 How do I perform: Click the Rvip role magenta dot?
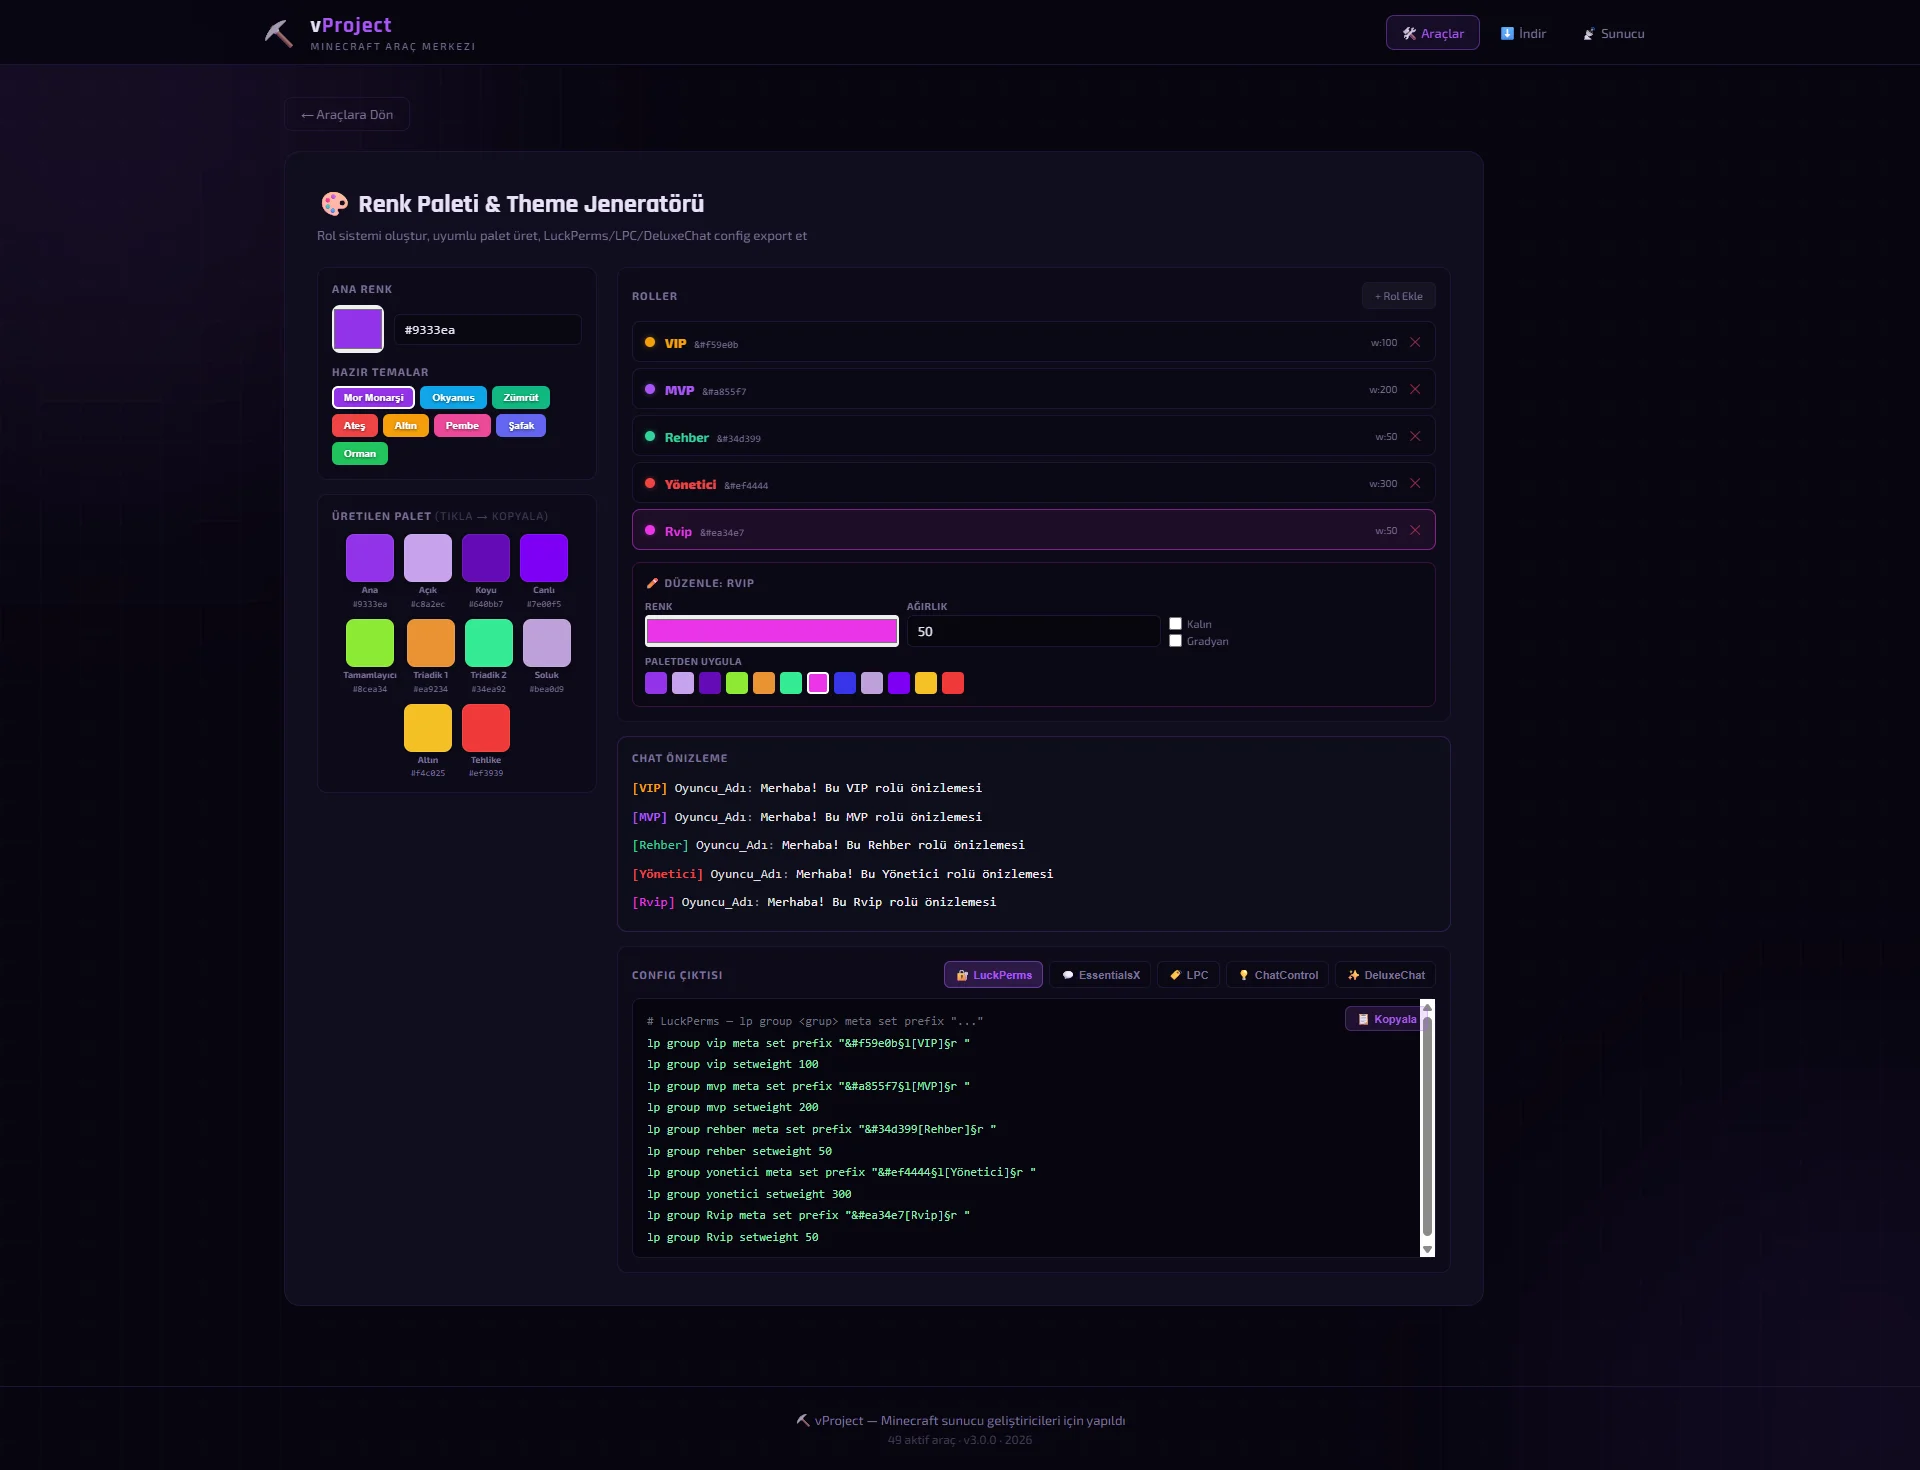650,530
